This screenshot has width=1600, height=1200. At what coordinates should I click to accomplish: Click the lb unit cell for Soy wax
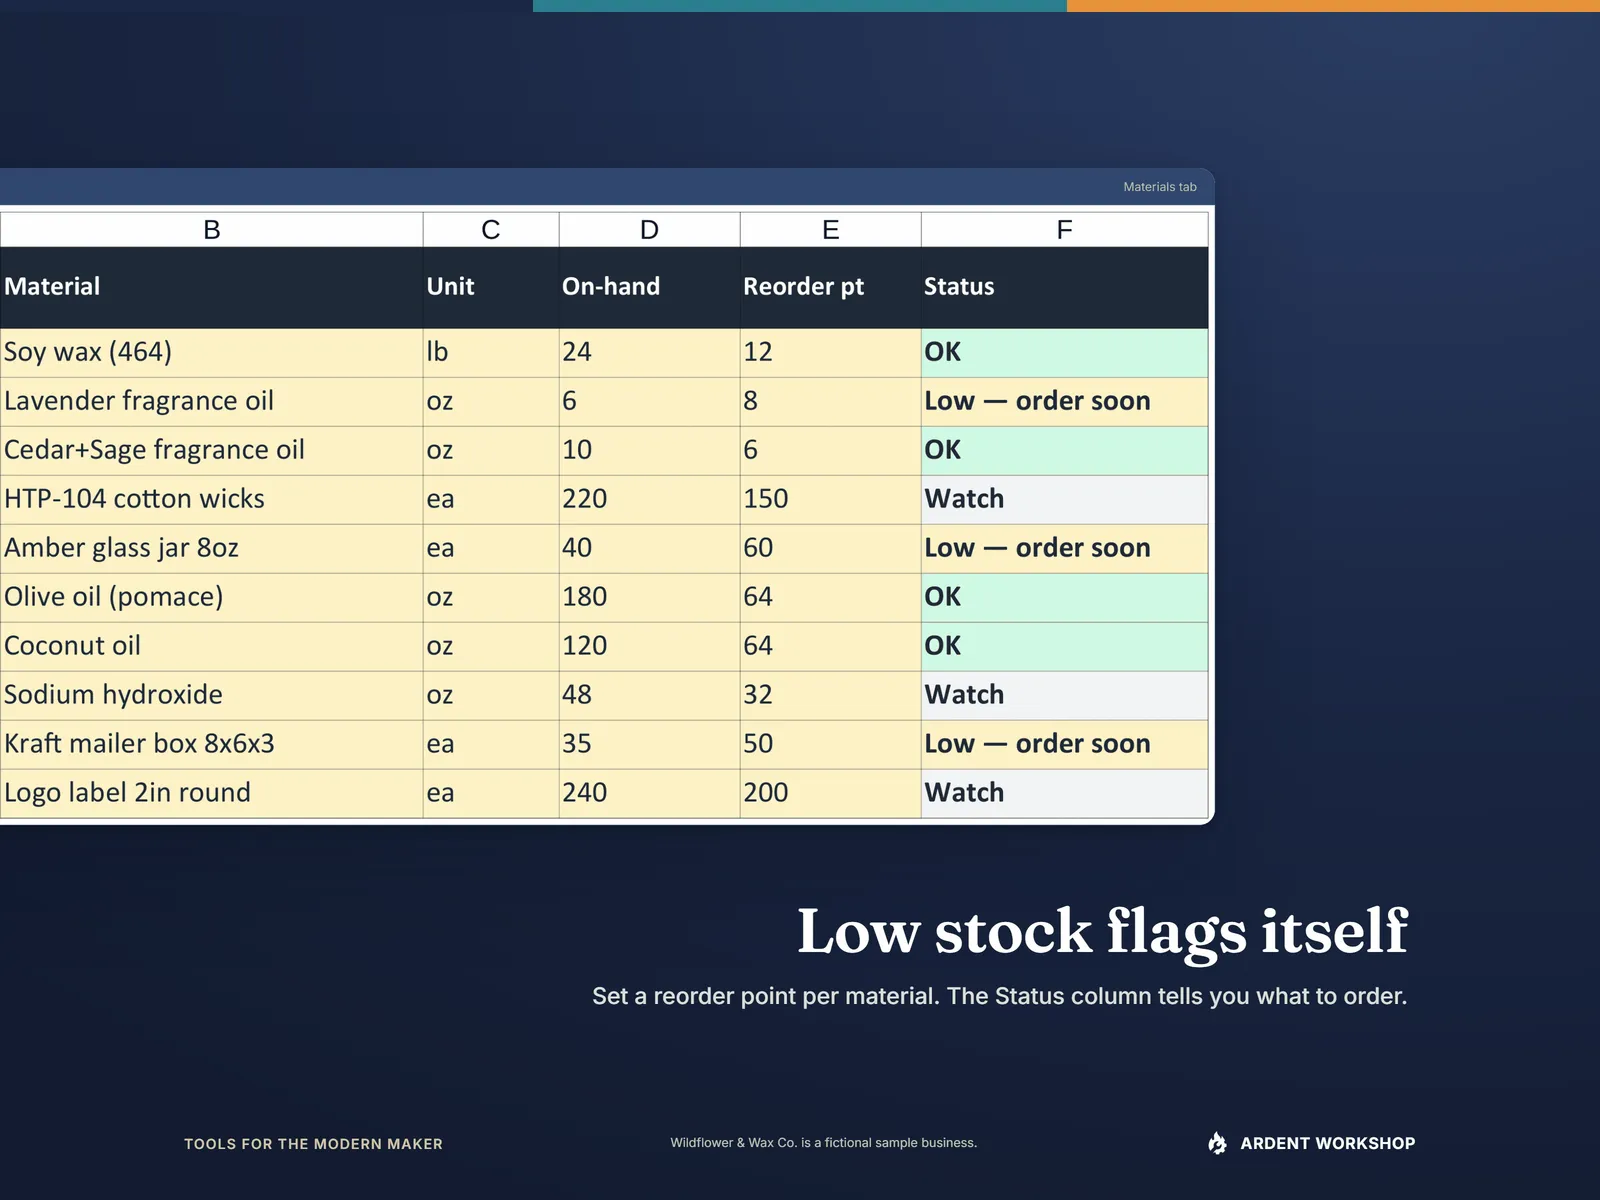(x=491, y=352)
